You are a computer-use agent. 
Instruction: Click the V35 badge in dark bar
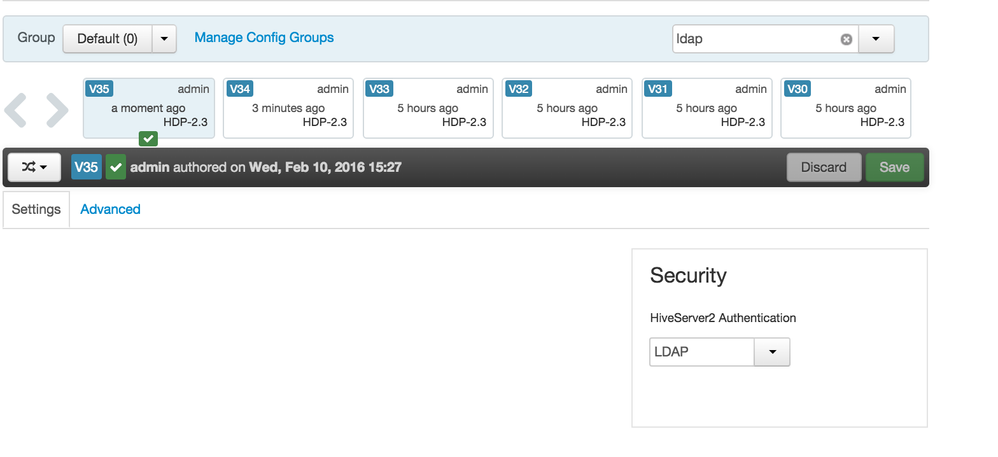click(x=86, y=167)
